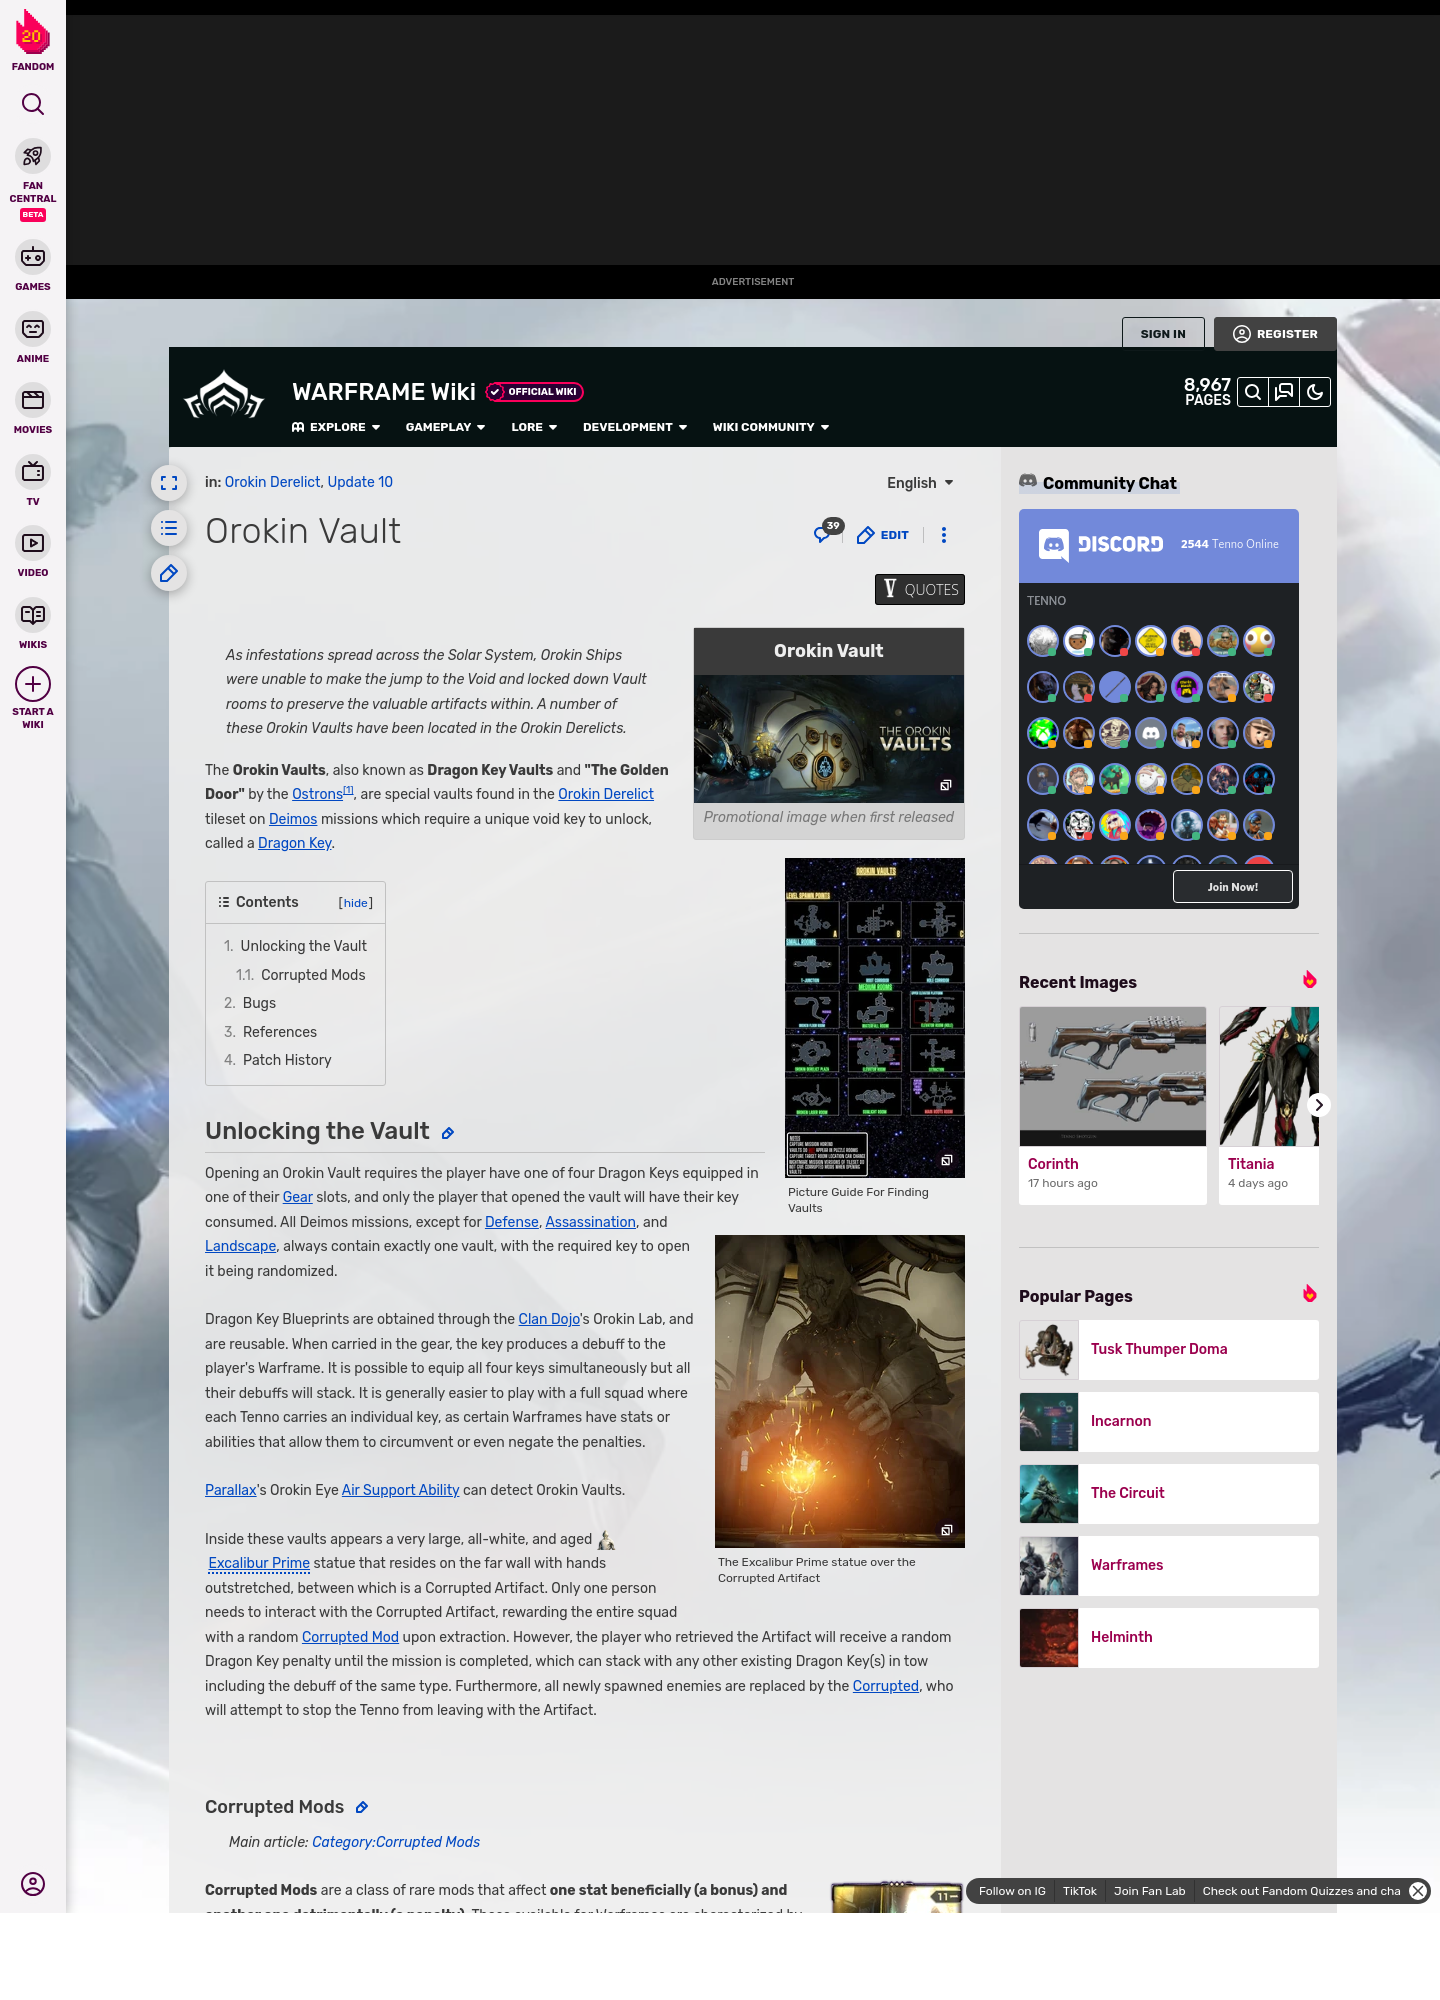The width and height of the screenshot is (1440, 2000).
Task: Expand the Lore menu
Action: coord(534,427)
